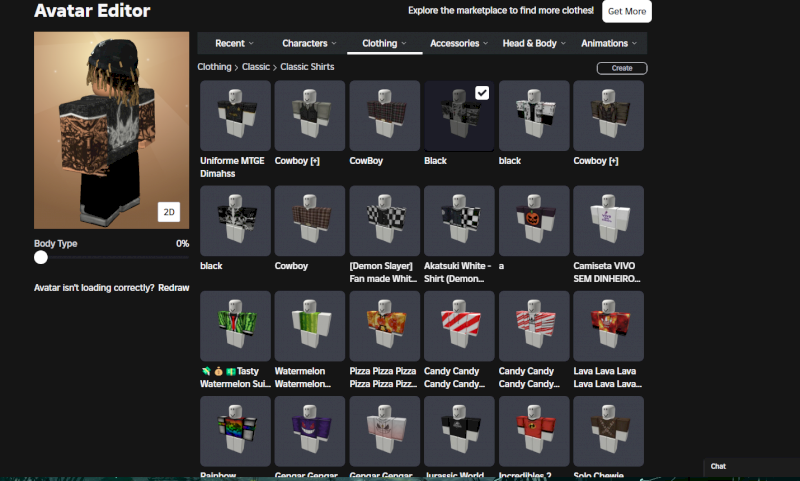Choose the CowBoy plaid shirt item
The image size is (800, 481).
tap(384, 116)
